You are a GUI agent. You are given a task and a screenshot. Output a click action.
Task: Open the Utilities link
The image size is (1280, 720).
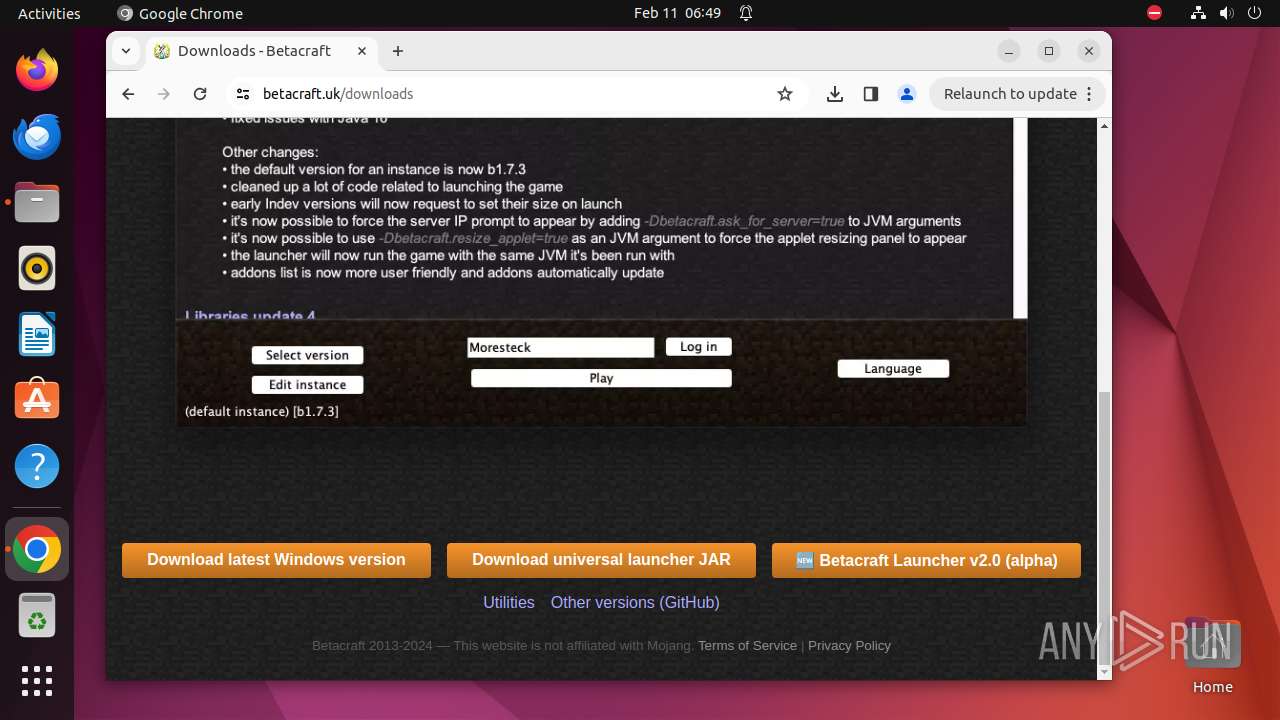click(x=509, y=602)
